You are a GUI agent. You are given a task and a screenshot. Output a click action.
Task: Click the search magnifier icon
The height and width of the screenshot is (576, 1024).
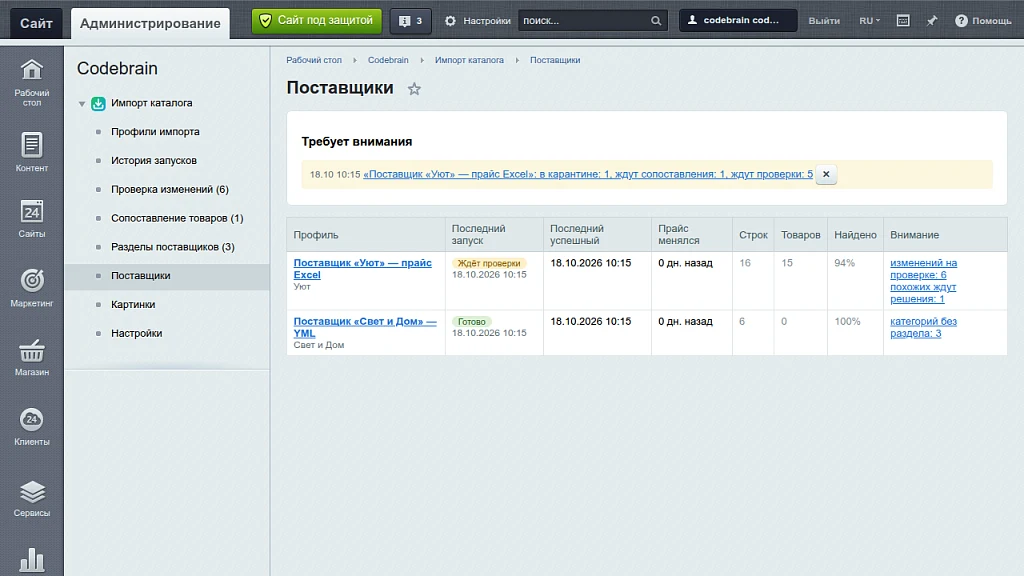click(x=656, y=21)
